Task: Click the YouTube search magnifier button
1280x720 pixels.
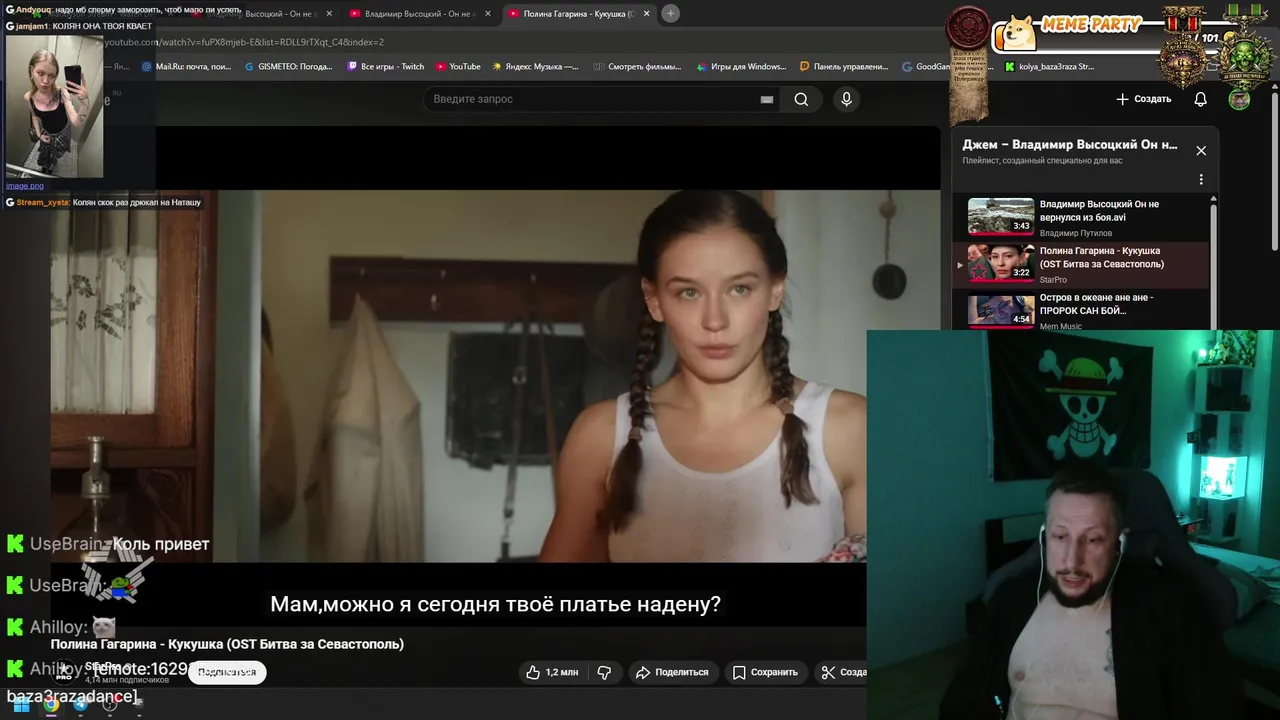Action: (x=801, y=99)
